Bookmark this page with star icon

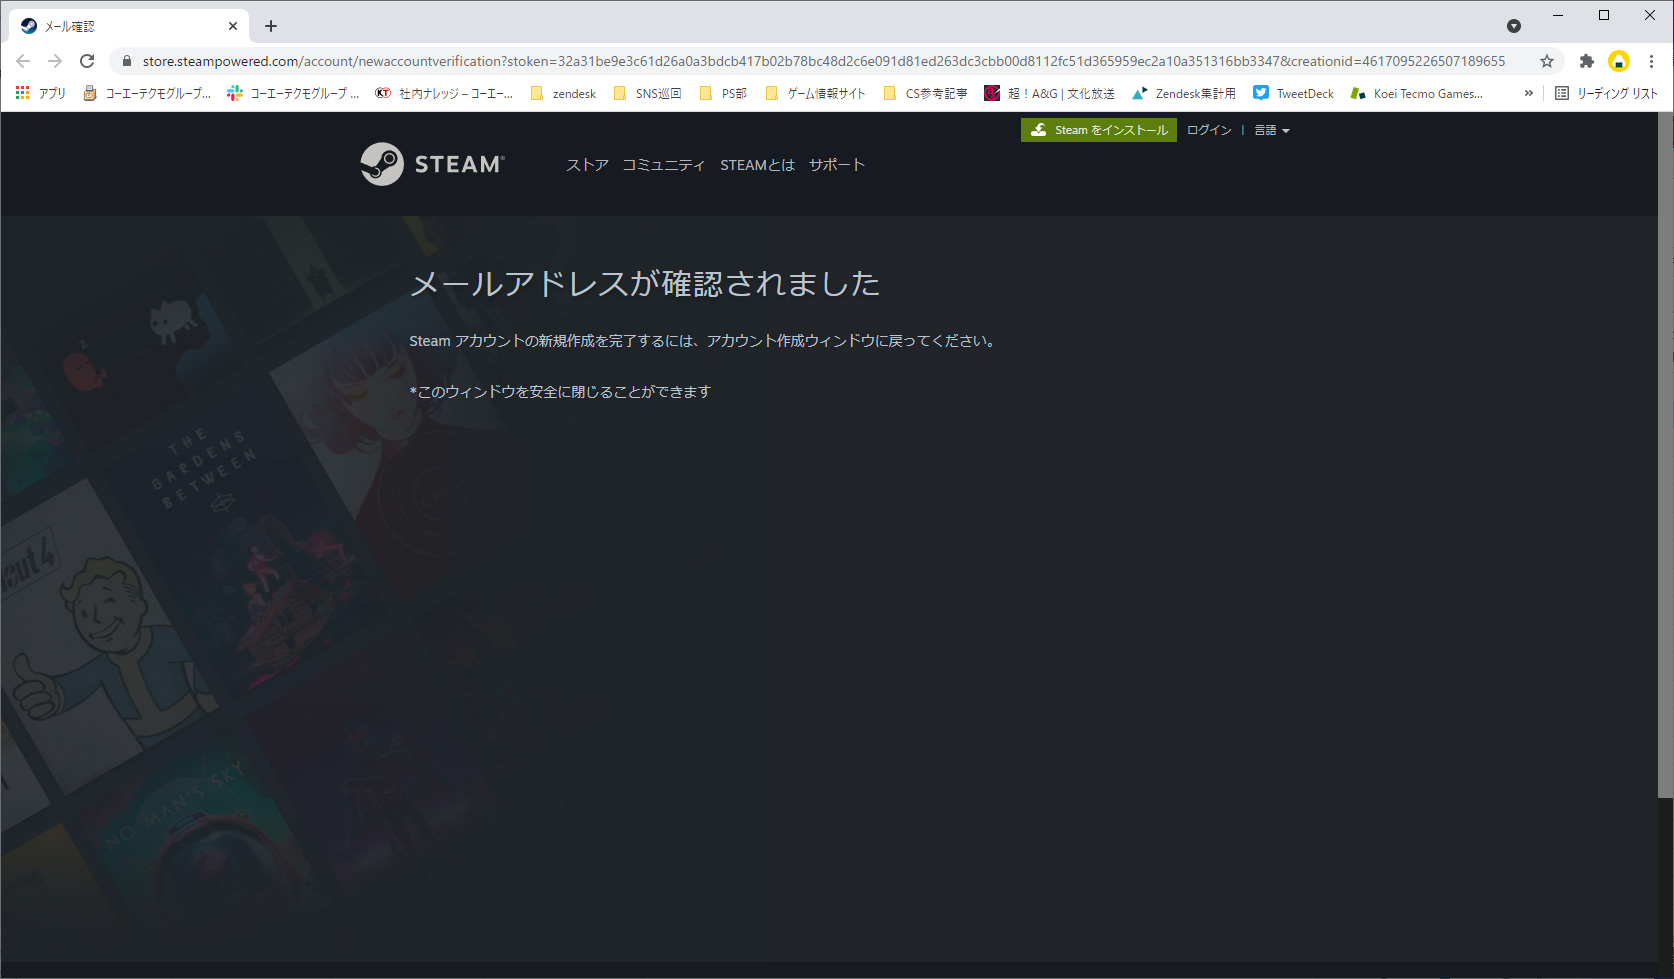(x=1546, y=61)
